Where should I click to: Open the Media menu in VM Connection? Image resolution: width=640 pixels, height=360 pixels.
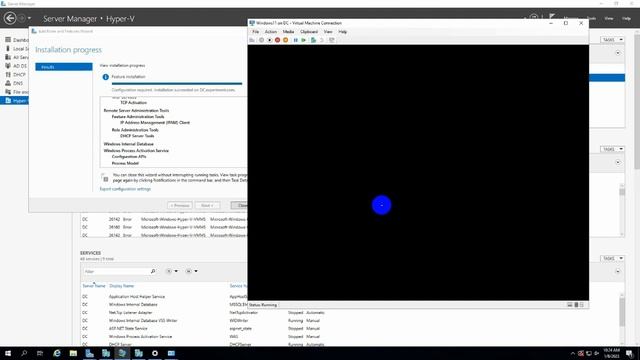click(x=288, y=31)
